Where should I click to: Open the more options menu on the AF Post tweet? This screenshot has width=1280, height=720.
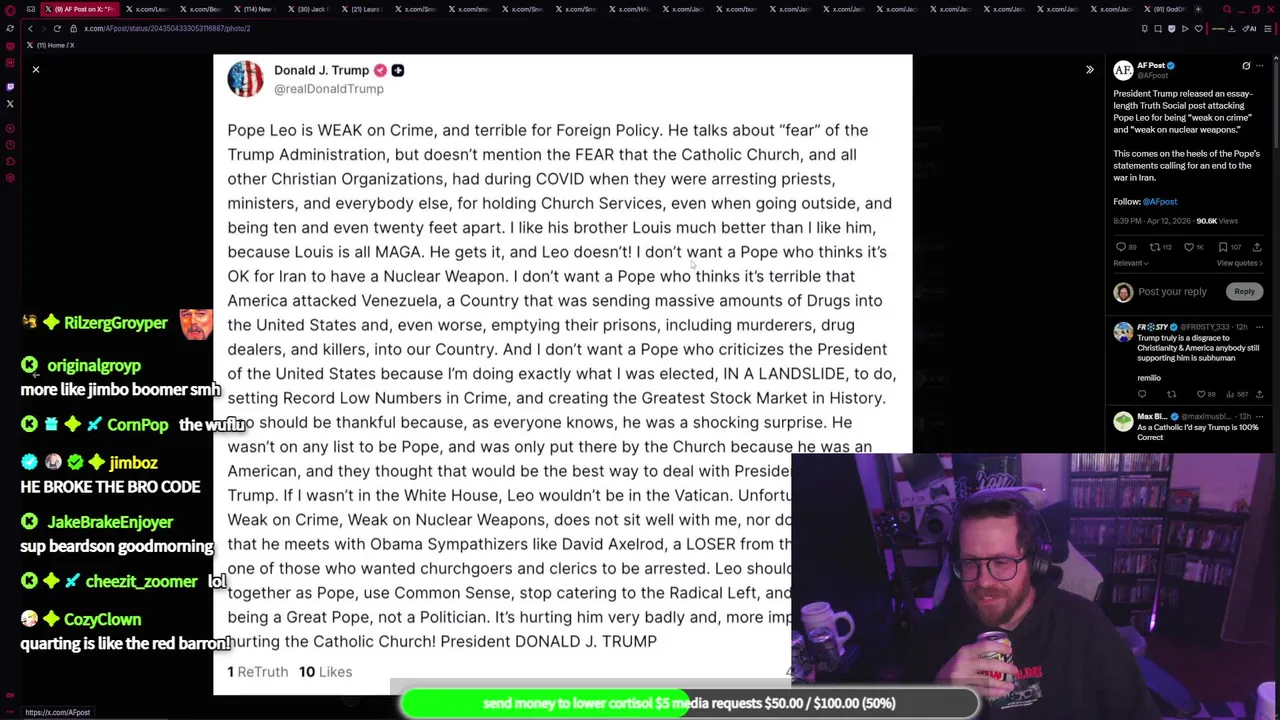pyautogui.click(x=1260, y=66)
